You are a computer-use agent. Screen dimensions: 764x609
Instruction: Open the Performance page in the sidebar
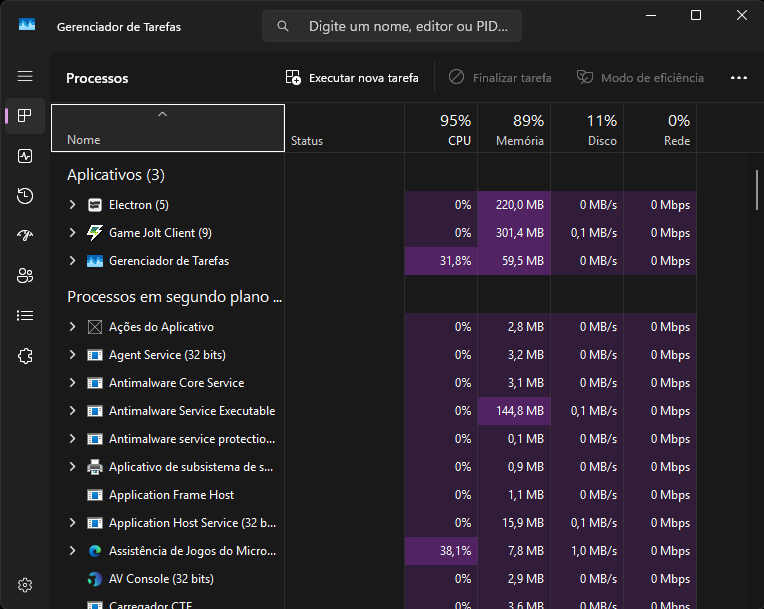25,156
